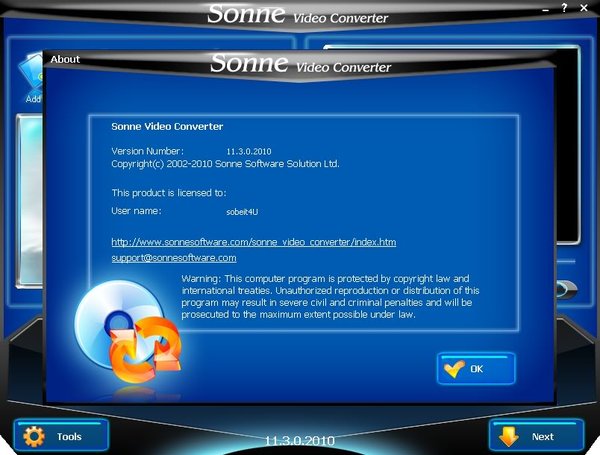The image size is (600, 455).
Task: Minimize the Sonne Video Converter window
Action: click(x=546, y=9)
